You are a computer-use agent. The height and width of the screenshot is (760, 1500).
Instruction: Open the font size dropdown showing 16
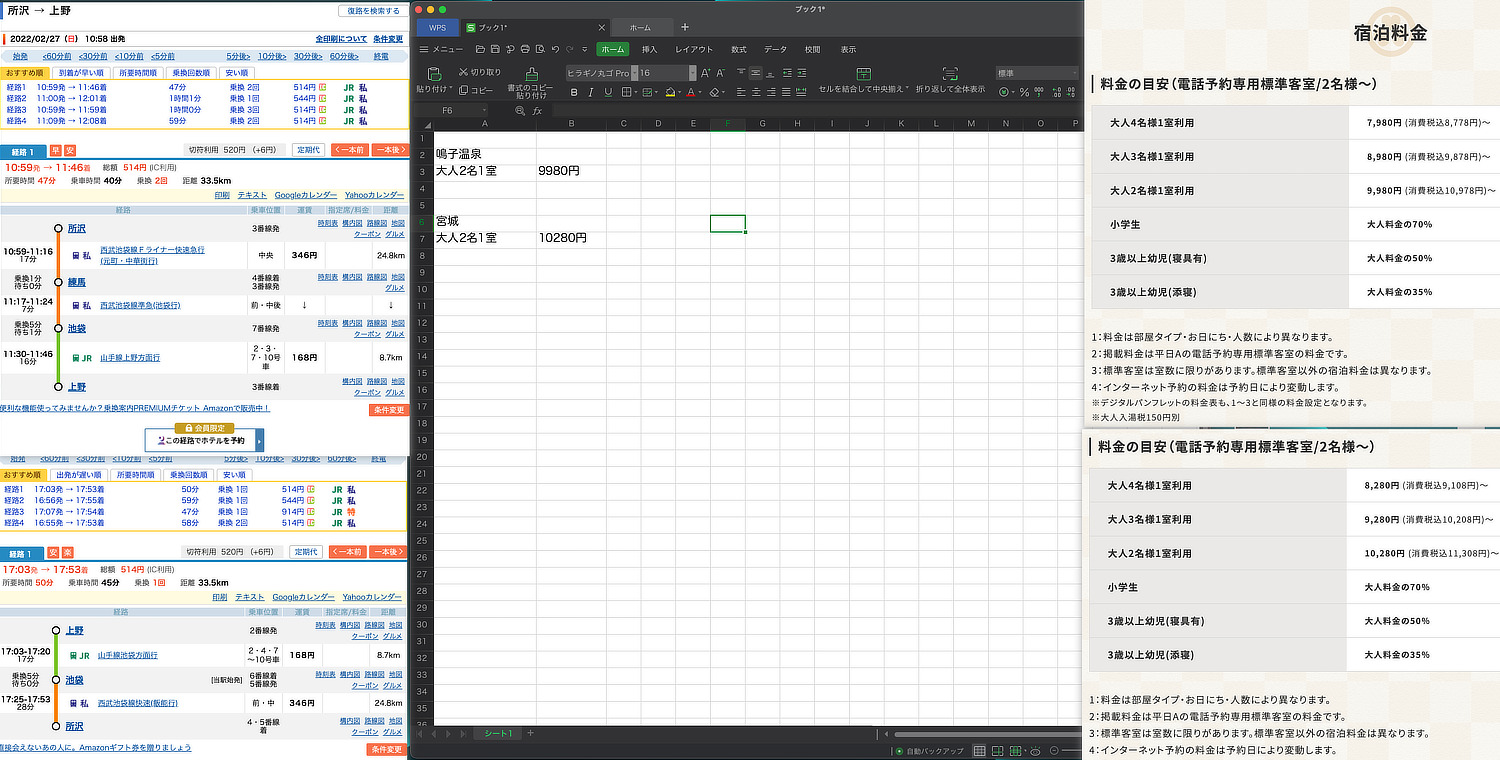pyautogui.click(x=693, y=73)
